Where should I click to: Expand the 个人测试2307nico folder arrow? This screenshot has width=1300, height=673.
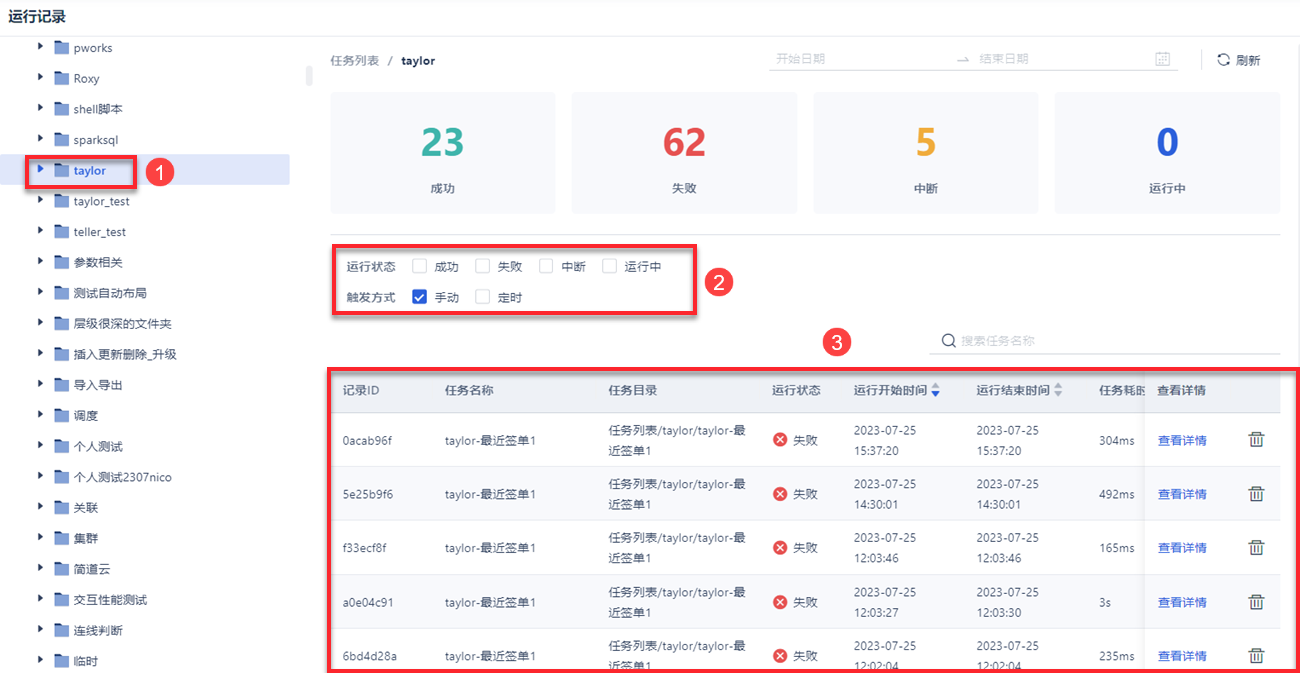pyautogui.click(x=40, y=476)
